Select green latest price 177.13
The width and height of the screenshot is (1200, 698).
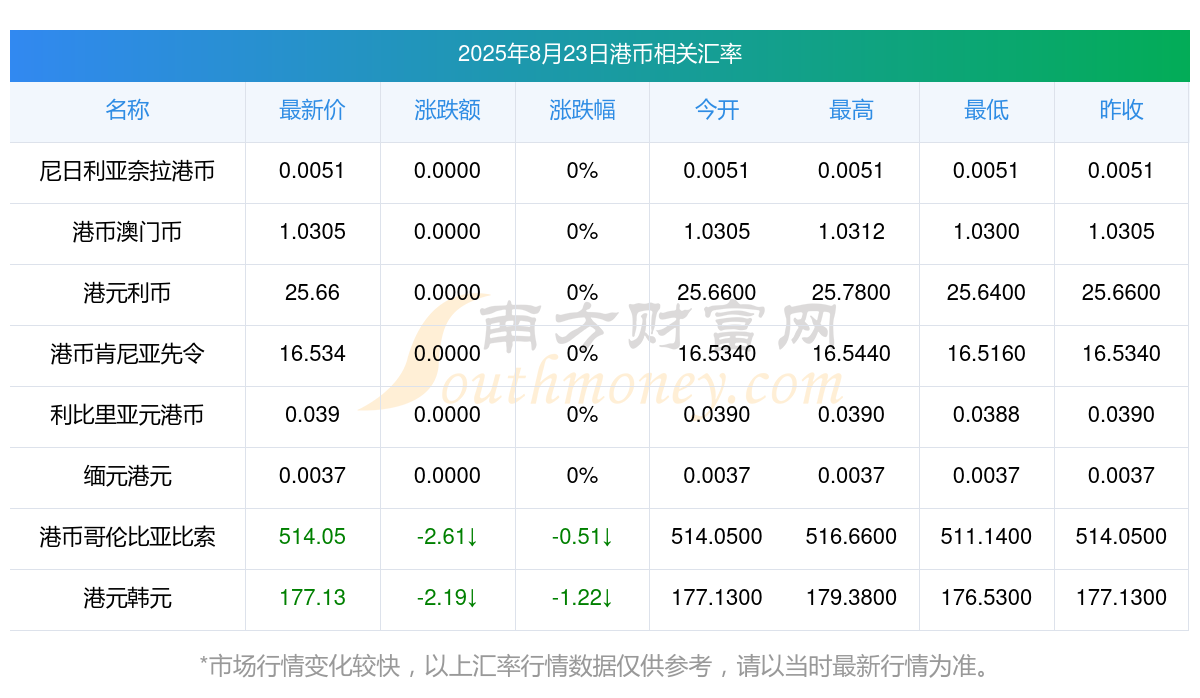[312, 598]
